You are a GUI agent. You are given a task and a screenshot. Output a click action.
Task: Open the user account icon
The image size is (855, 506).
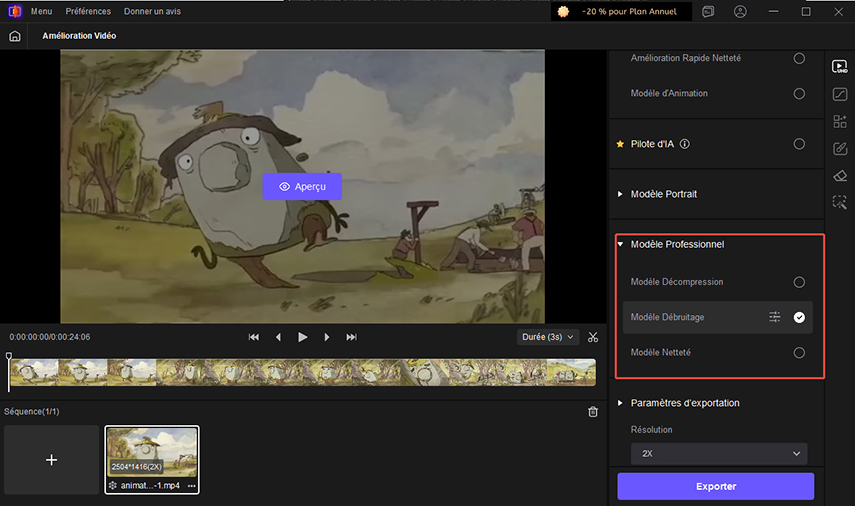click(x=740, y=12)
